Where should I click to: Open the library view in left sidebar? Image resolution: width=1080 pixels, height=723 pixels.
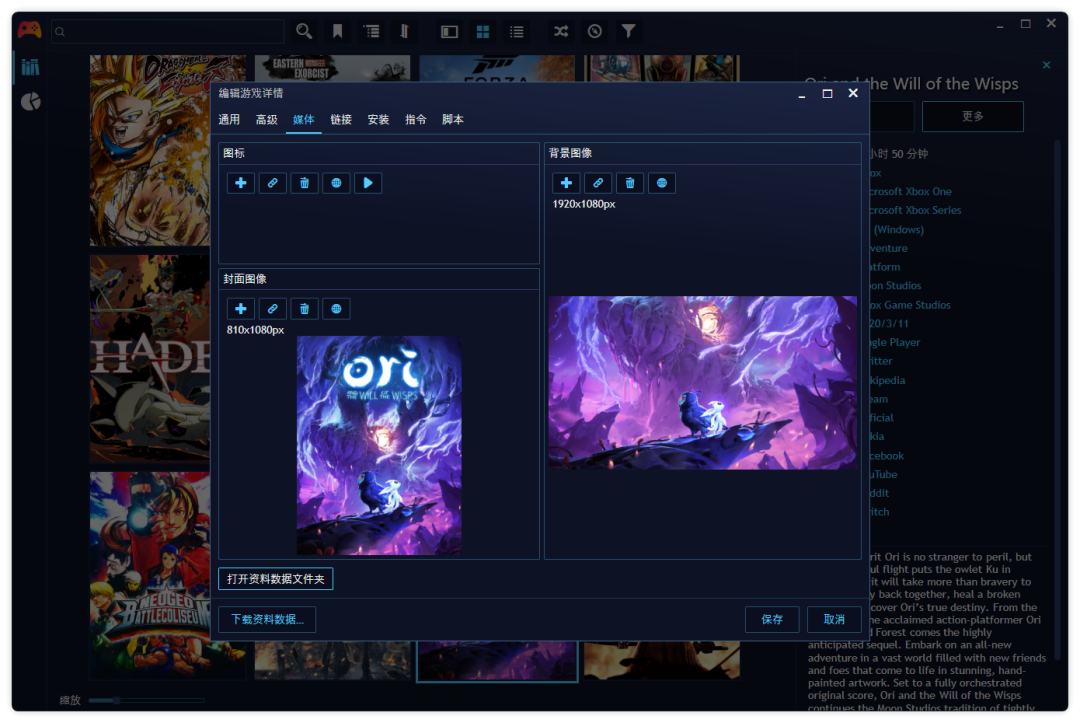(x=30, y=67)
